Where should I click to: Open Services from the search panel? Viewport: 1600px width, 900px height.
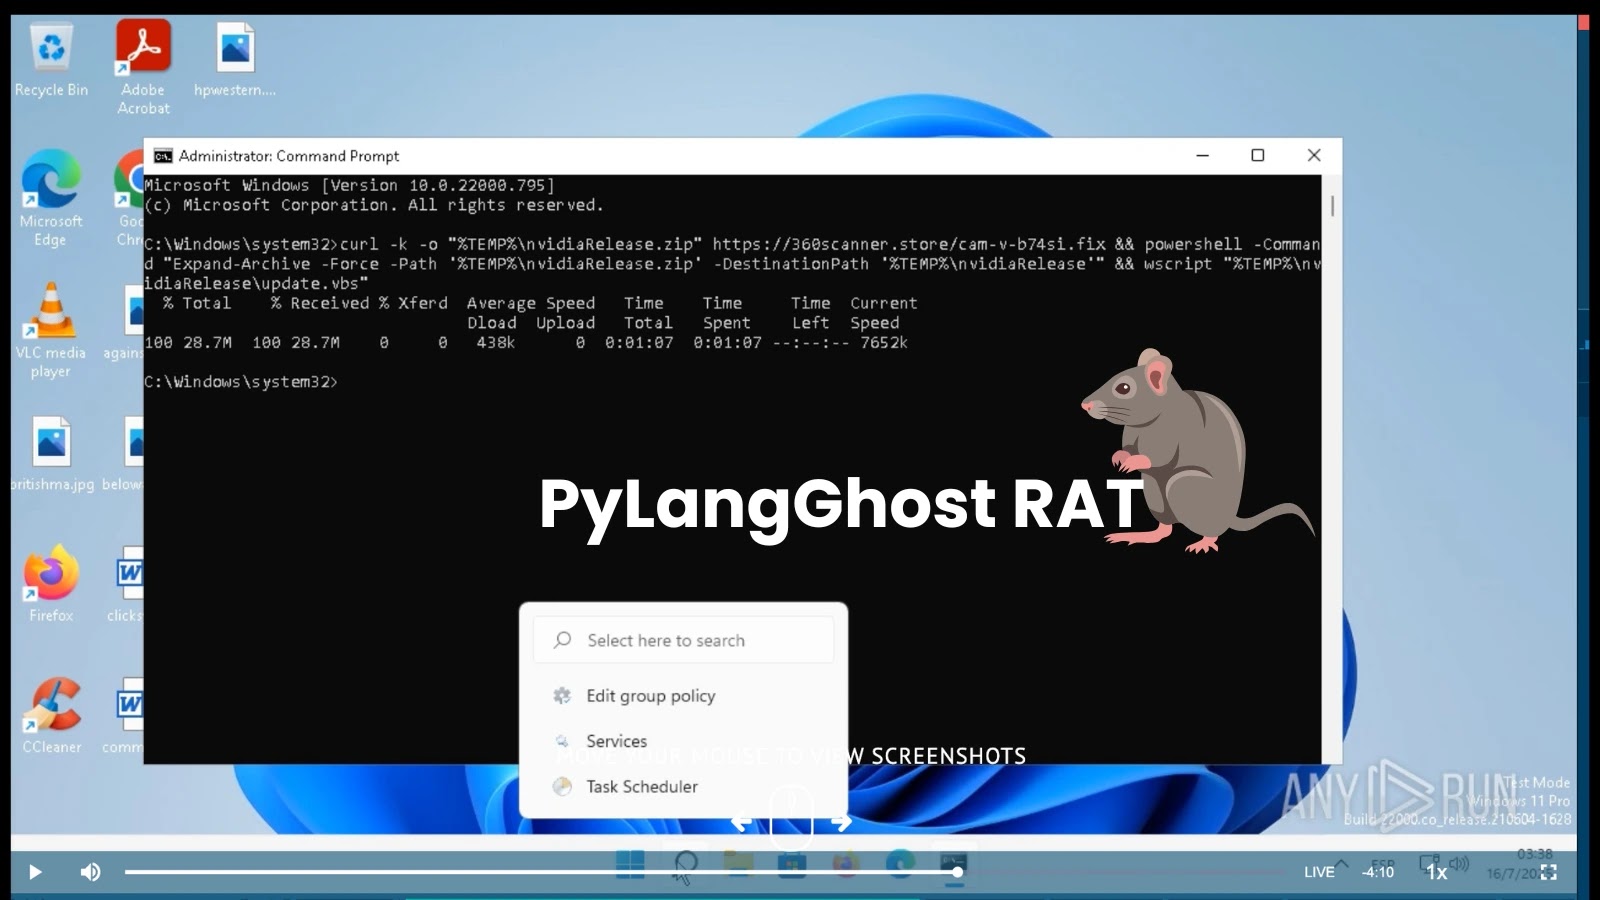pos(616,741)
